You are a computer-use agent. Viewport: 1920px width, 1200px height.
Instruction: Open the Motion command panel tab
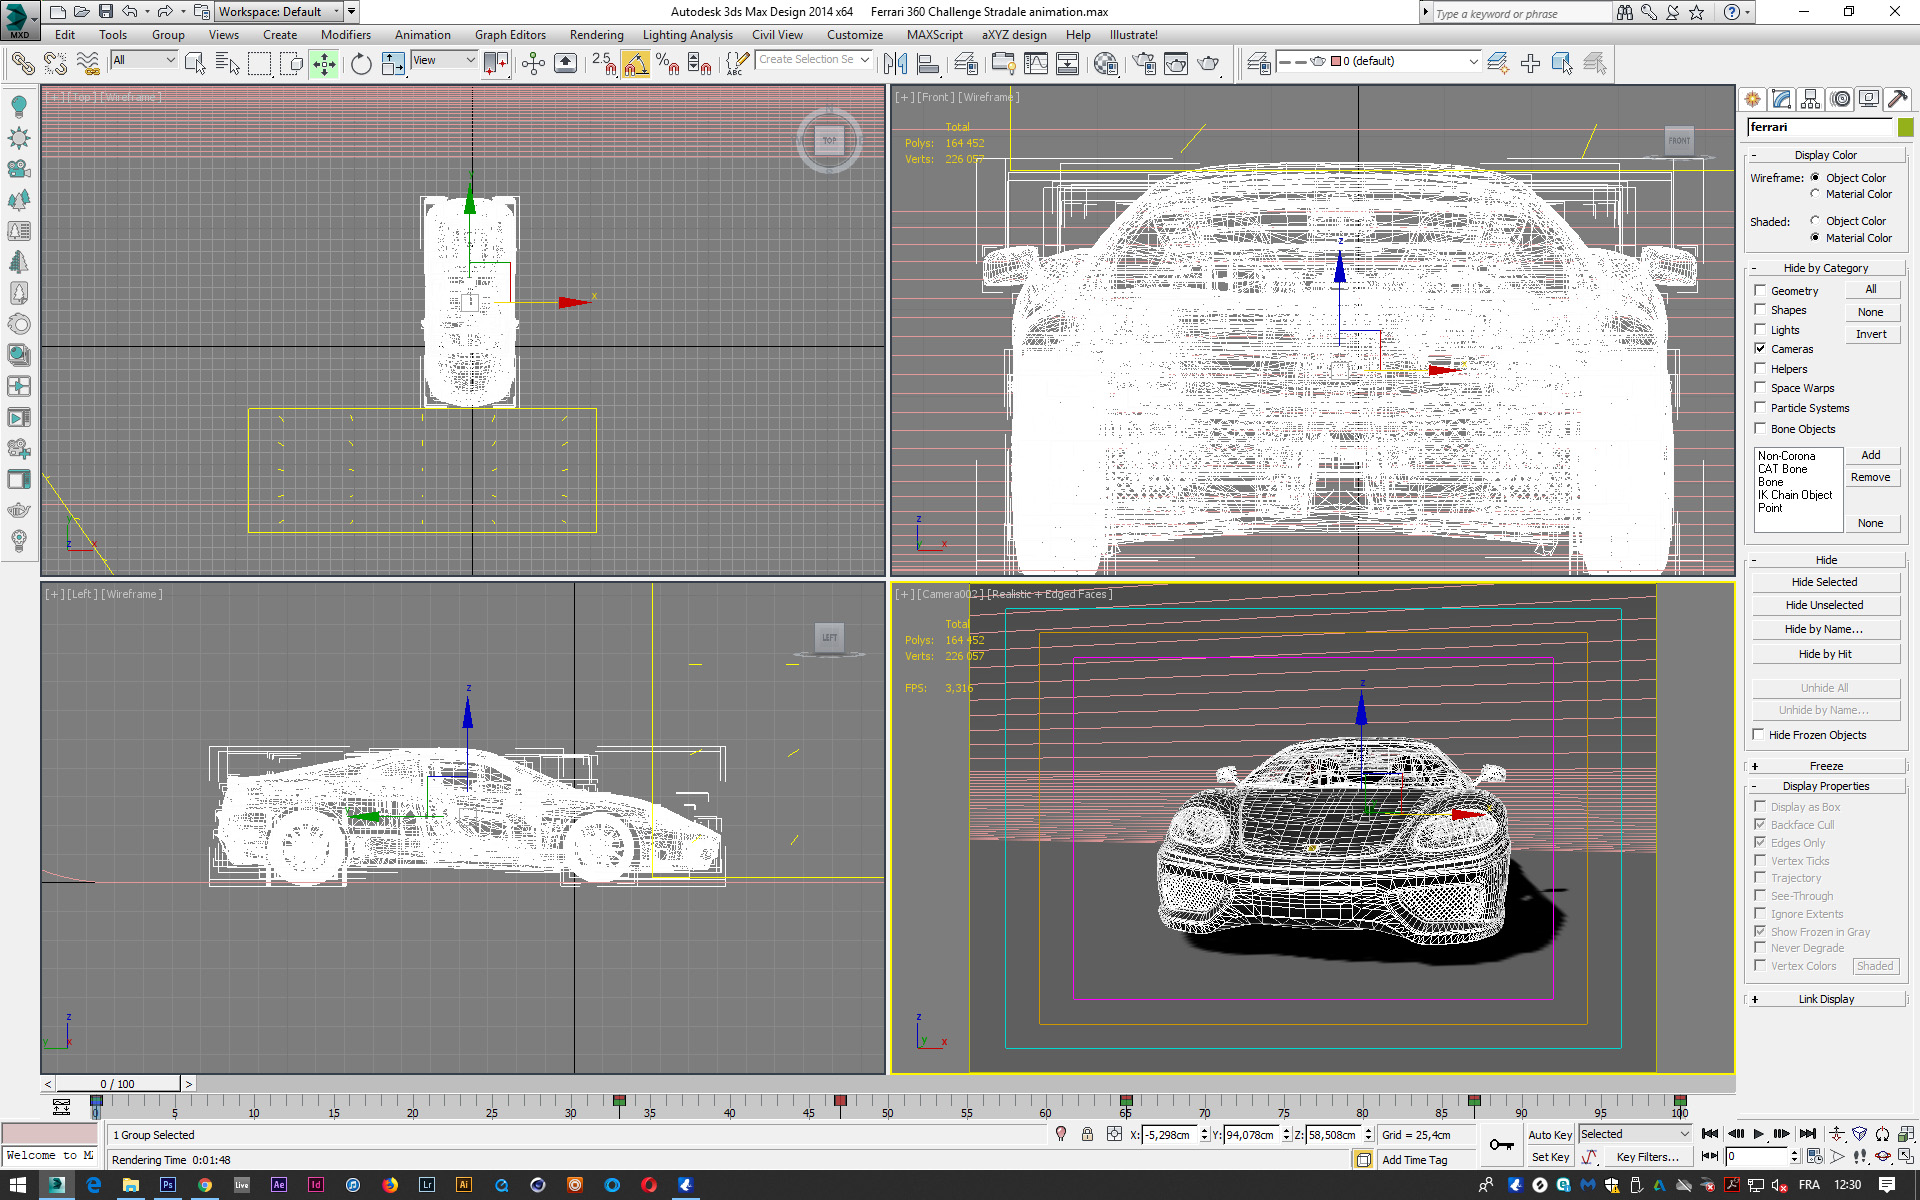click(x=1840, y=99)
